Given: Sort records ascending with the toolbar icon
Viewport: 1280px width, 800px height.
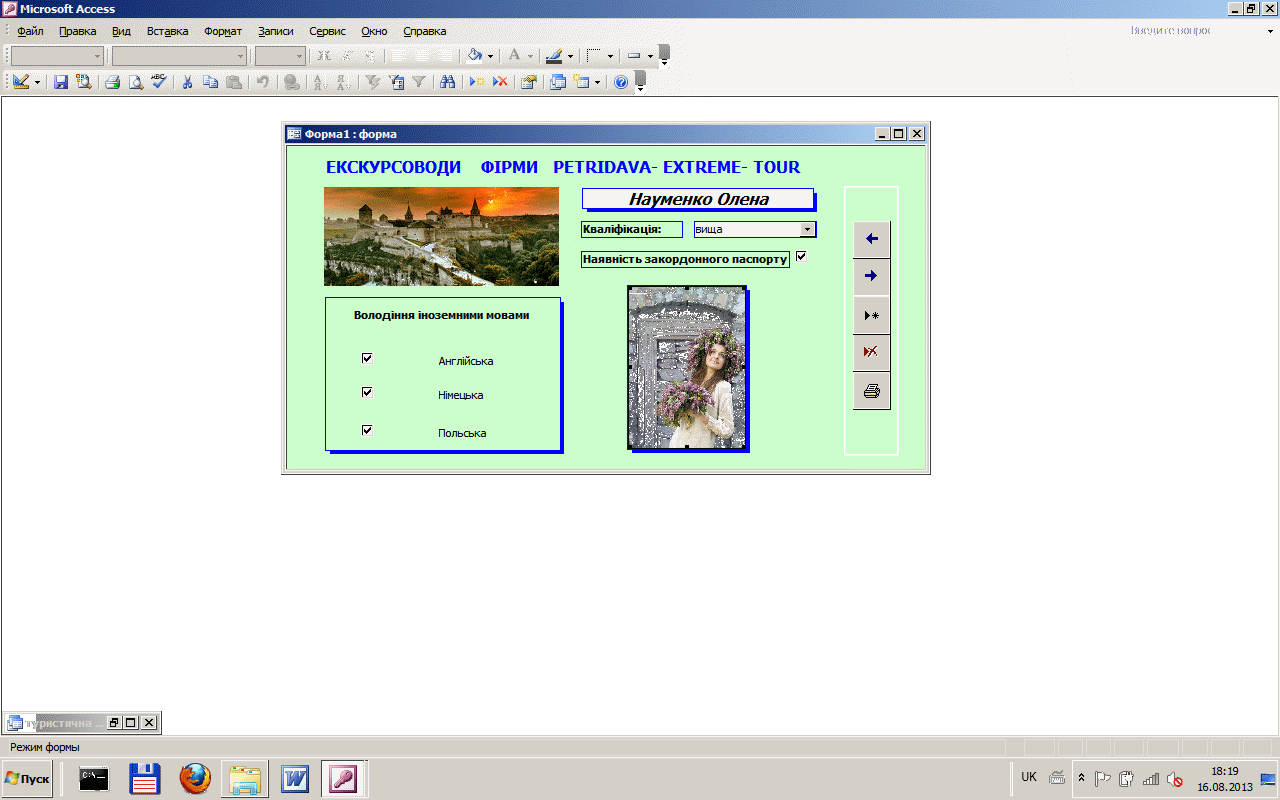Looking at the screenshot, I should click(x=321, y=83).
